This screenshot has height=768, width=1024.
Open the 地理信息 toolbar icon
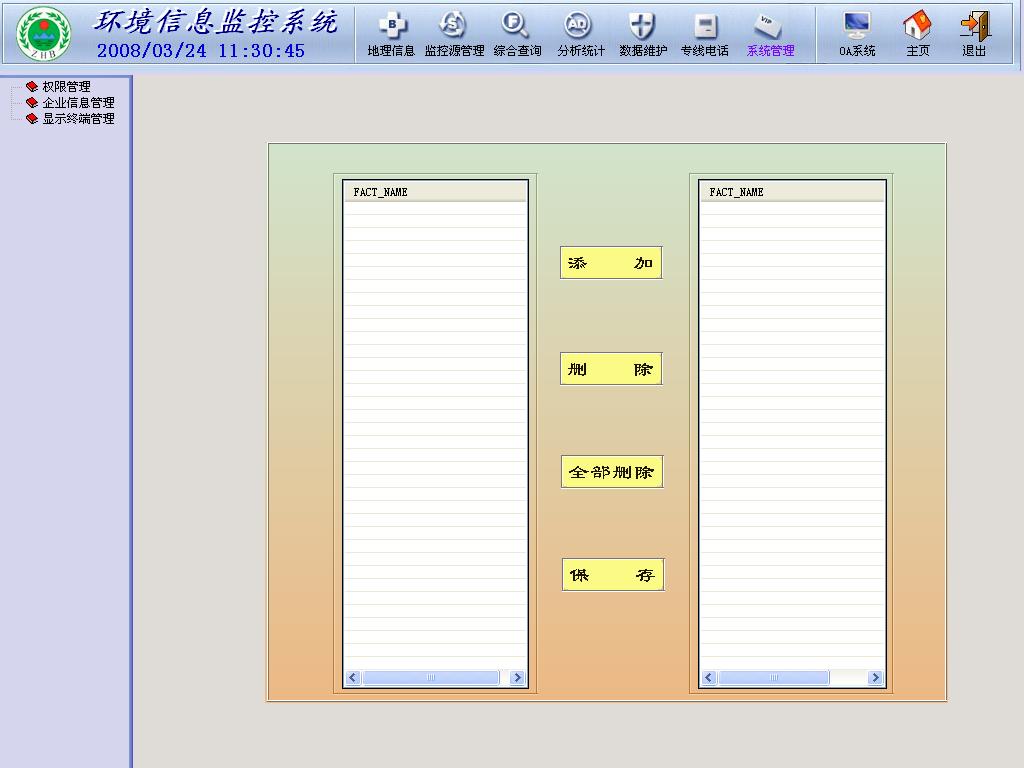coord(391,27)
